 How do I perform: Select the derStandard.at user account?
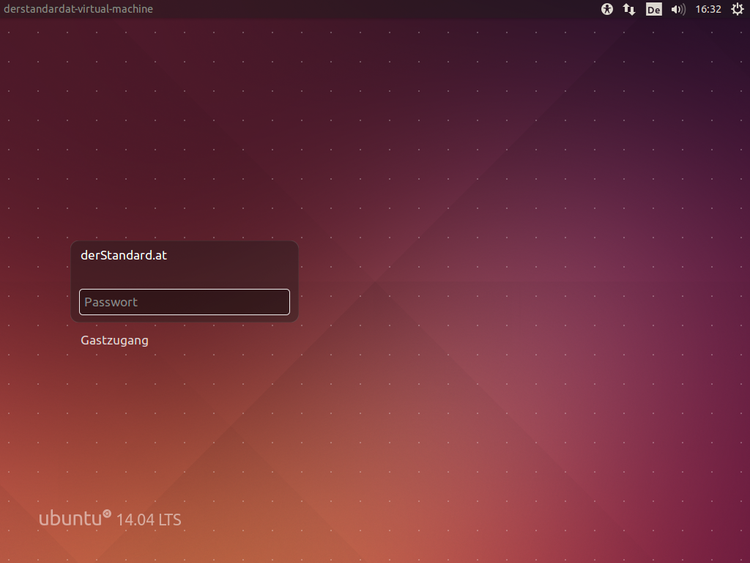pos(124,256)
